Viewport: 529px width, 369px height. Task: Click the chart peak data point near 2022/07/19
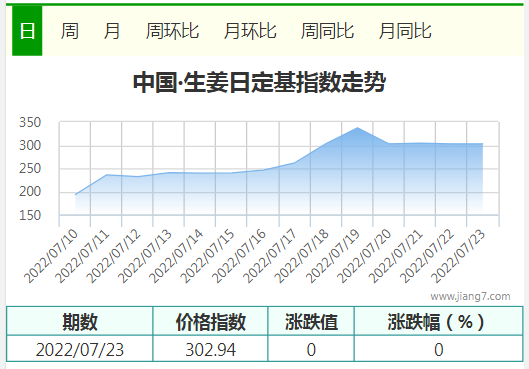pos(358,128)
